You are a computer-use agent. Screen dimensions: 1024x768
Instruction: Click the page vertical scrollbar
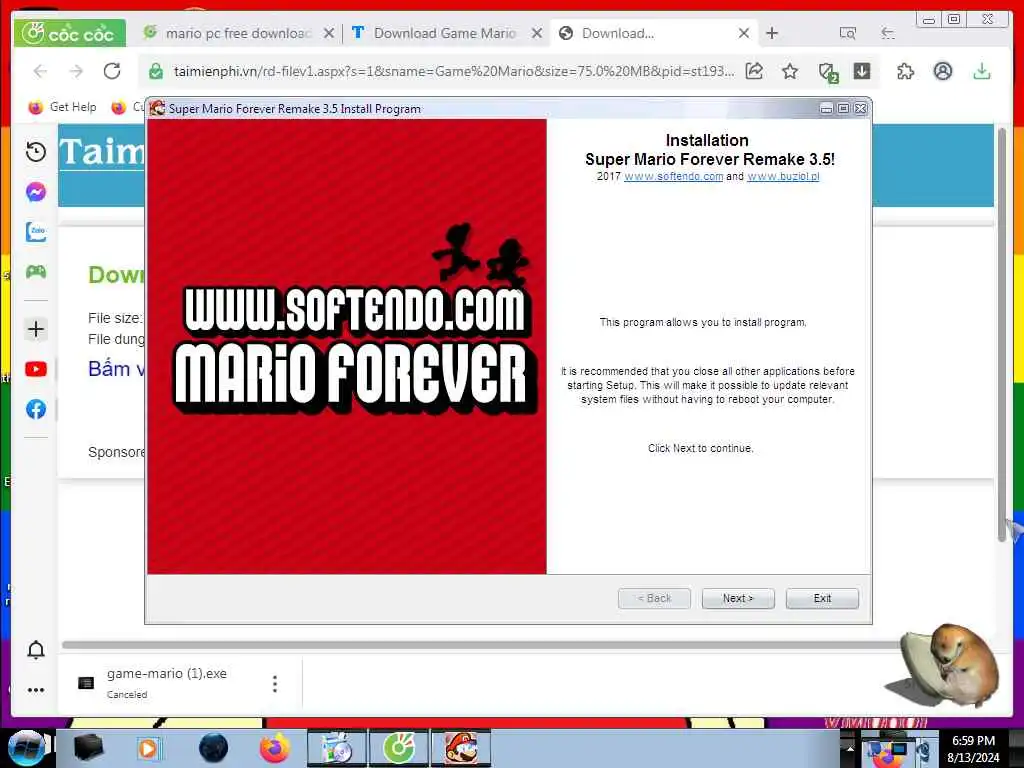click(1002, 333)
